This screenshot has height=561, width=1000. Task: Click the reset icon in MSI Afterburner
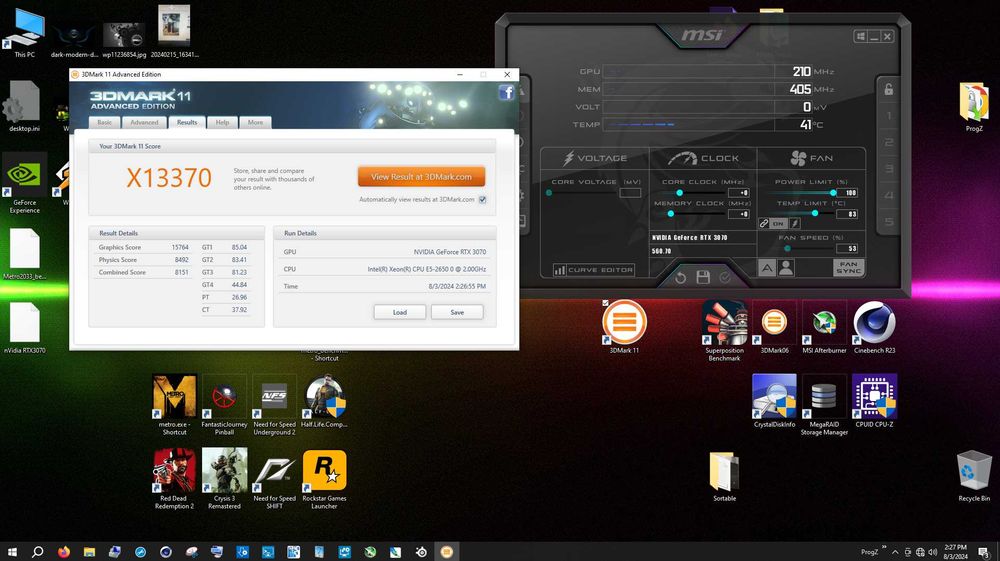(680, 277)
